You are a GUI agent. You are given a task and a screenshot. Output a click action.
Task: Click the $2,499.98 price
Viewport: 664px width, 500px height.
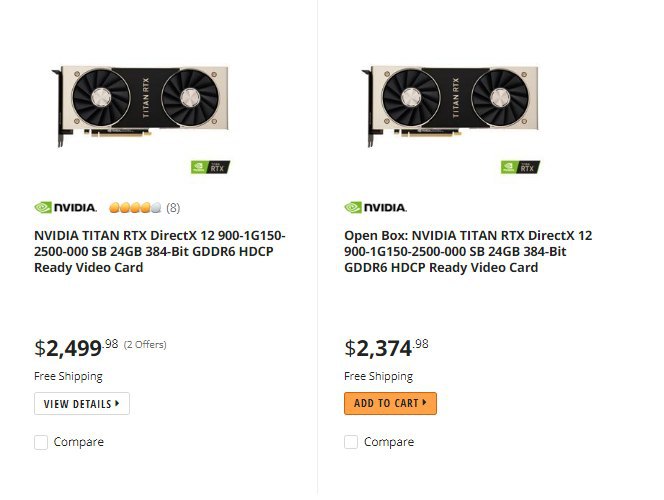[x=76, y=348]
